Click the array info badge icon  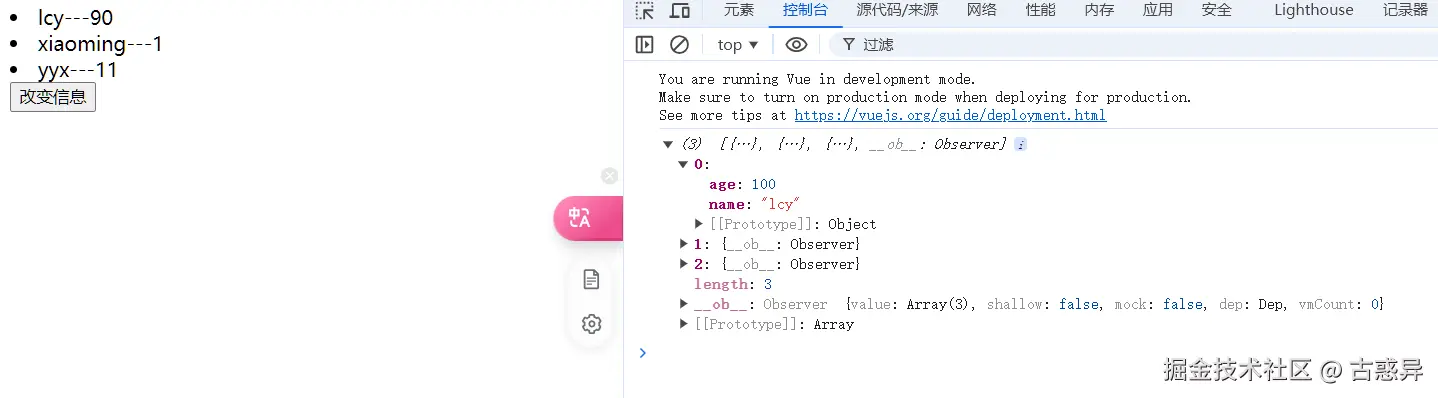coord(1020,145)
